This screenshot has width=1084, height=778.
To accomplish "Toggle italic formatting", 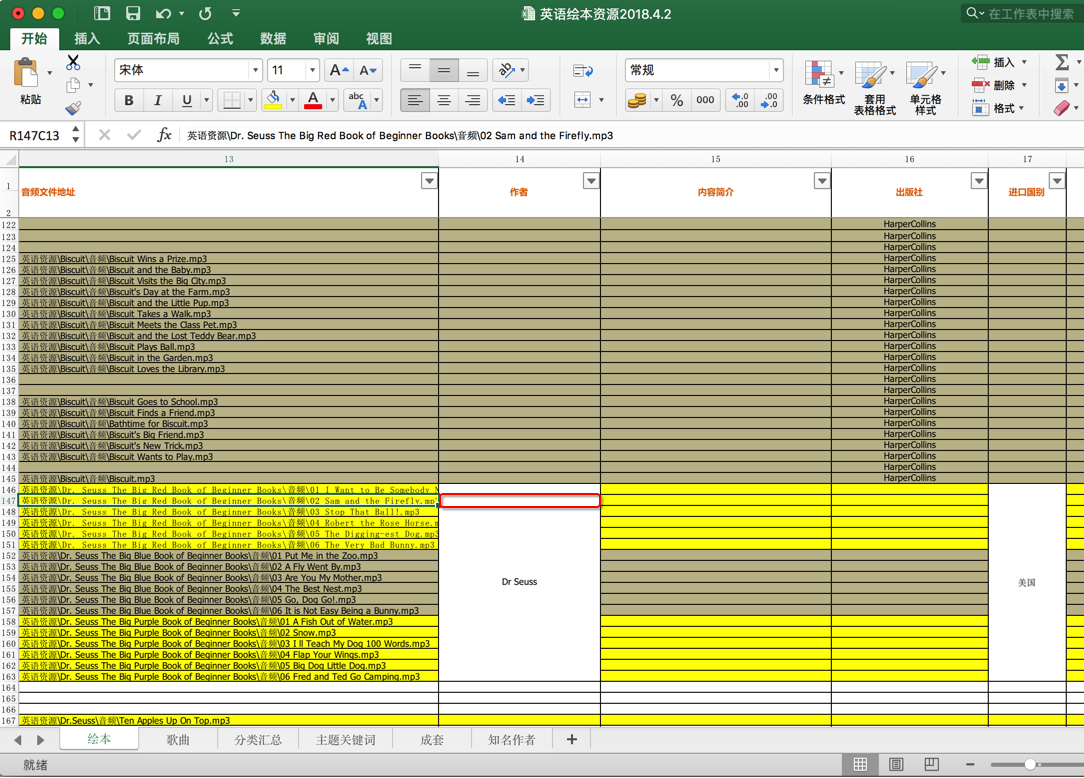I will (157, 100).
